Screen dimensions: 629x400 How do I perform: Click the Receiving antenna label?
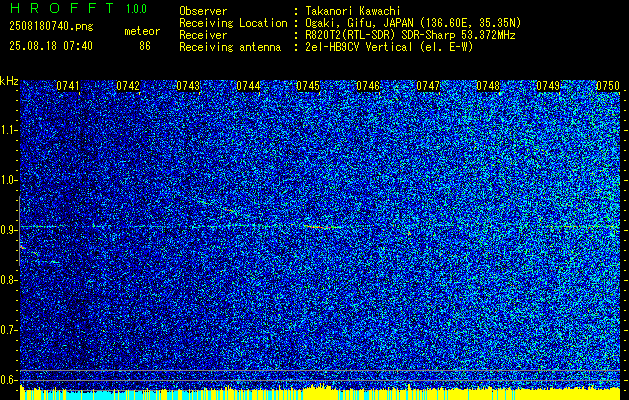point(230,47)
